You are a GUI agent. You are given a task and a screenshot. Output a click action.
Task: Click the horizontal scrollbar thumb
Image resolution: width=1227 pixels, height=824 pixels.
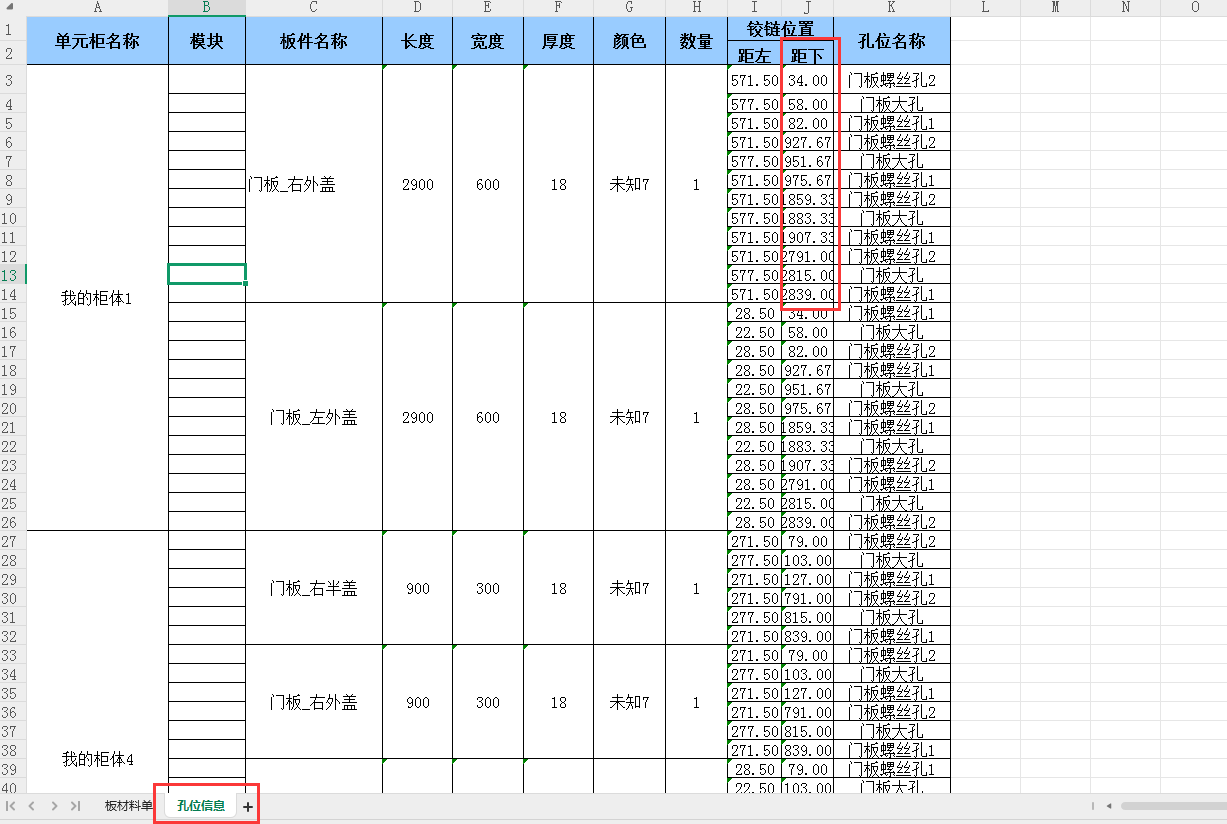click(x=1173, y=806)
